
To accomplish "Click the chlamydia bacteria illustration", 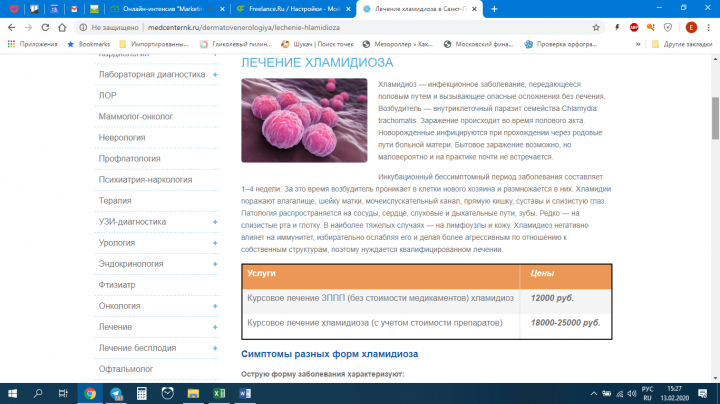I will click(x=304, y=120).
